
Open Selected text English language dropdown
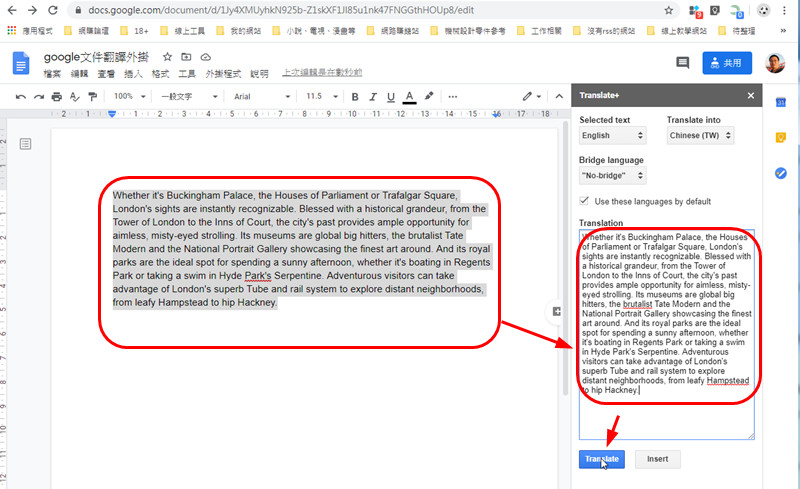pos(613,135)
